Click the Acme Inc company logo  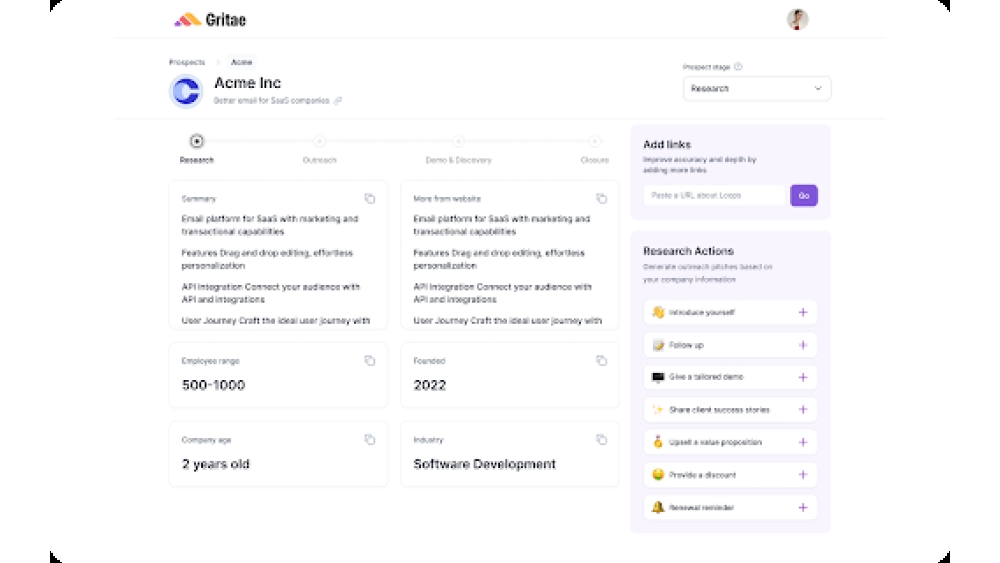pyautogui.click(x=186, y=91)
